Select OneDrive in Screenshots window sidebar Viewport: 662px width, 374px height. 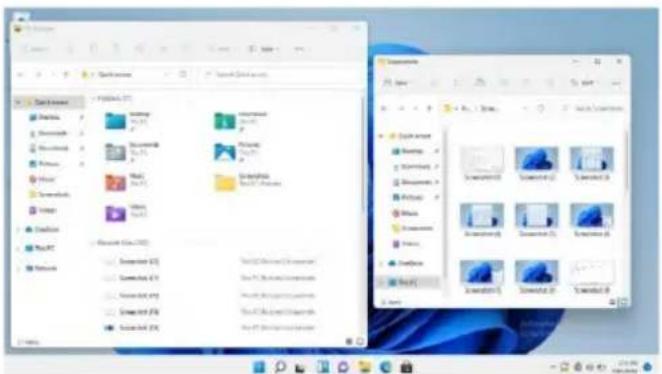coord(406,263)
